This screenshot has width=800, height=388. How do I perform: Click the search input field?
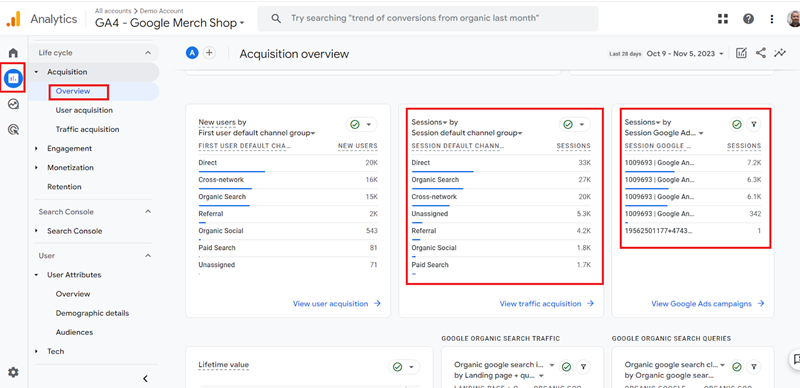click(x=428, y=19)
